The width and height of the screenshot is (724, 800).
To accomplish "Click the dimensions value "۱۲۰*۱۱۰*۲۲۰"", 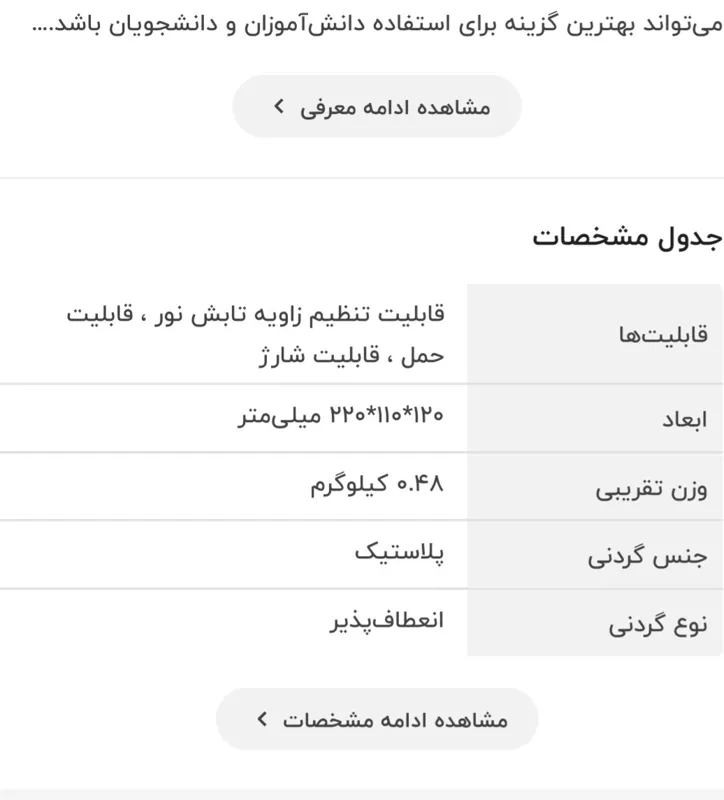I will [385, 415].
